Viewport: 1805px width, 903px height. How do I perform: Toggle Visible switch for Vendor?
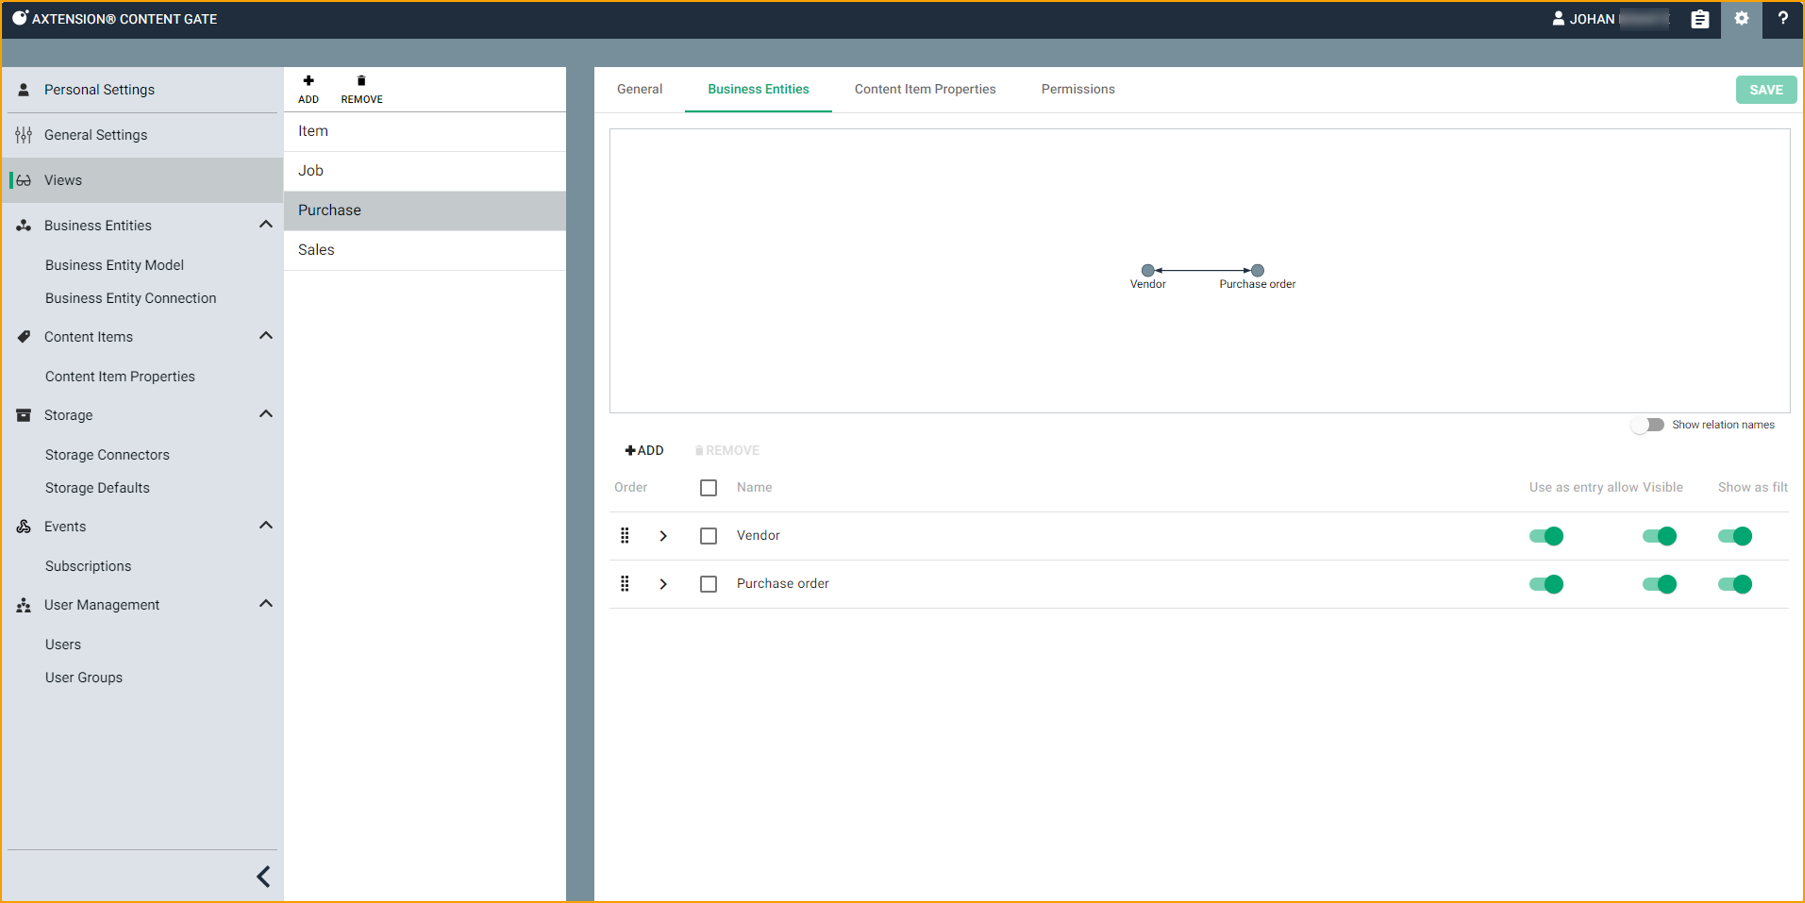click(1660, 536)
